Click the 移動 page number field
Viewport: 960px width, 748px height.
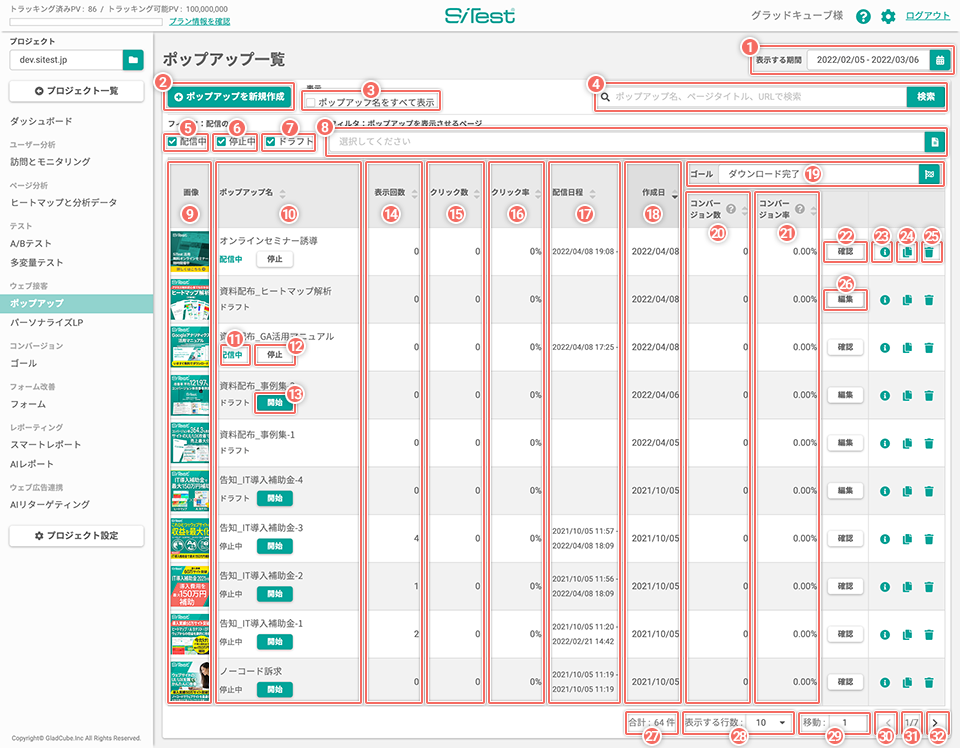coord(850,723)
